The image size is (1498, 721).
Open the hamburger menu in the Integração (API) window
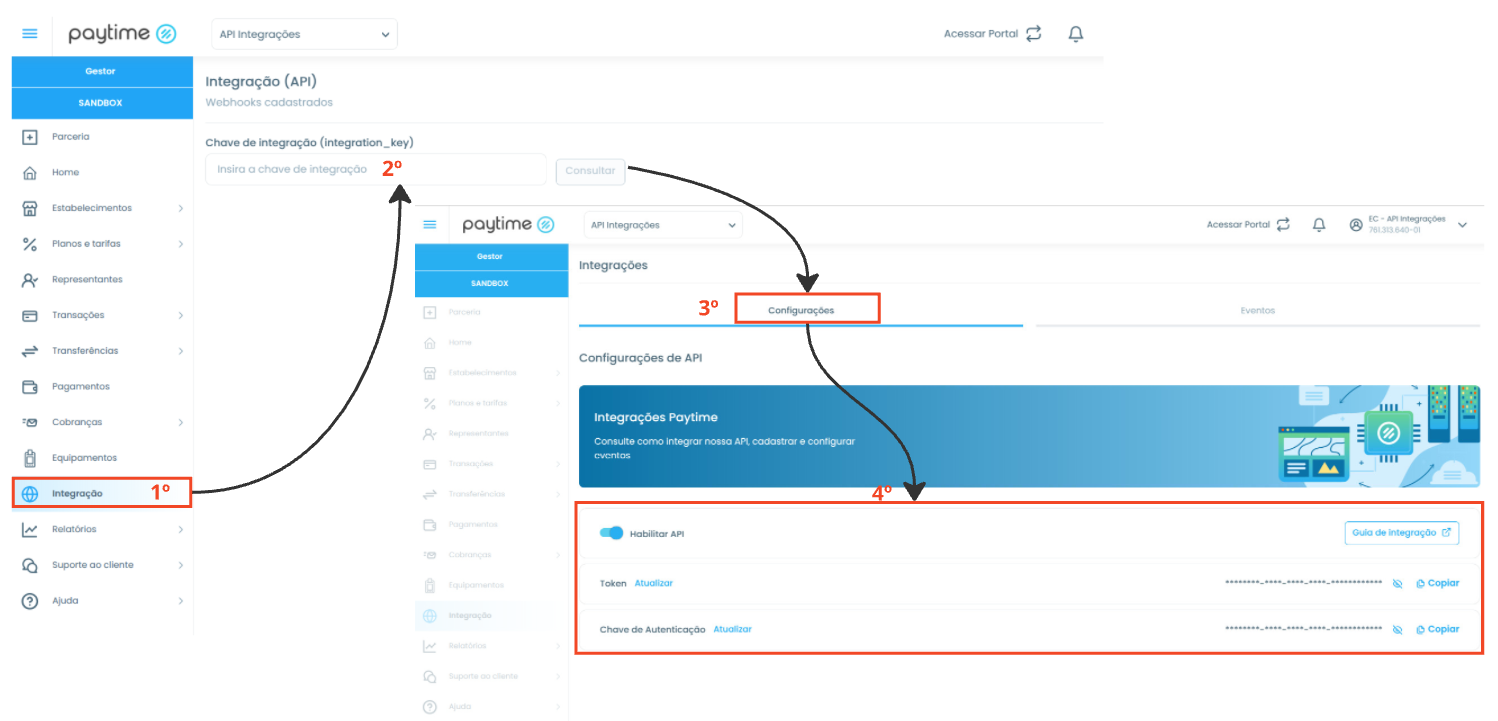(x=30, y=33)
